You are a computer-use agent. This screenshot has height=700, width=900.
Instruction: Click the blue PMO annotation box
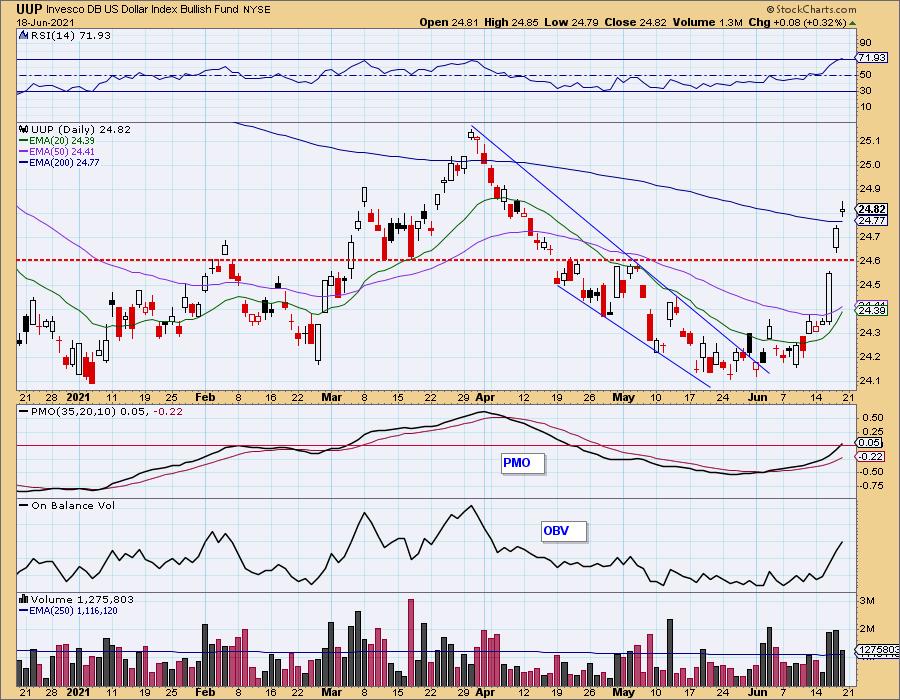point(522,463)
